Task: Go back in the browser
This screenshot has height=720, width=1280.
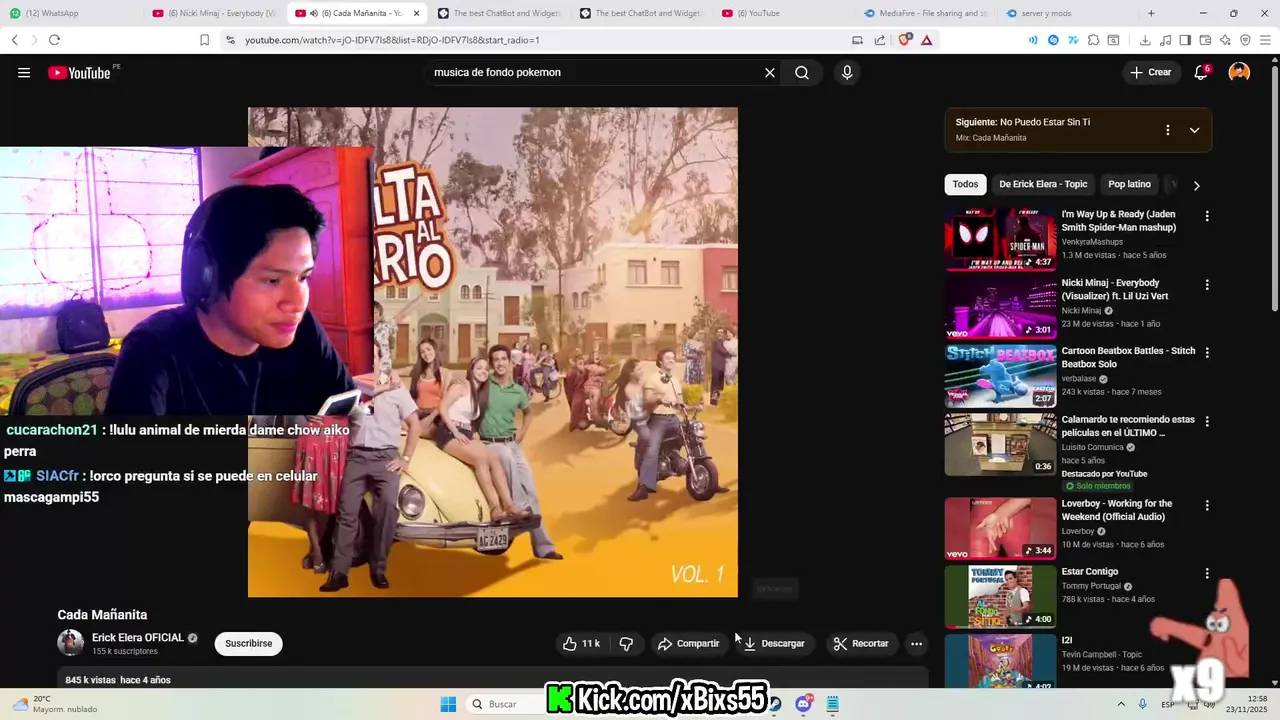Action: pyautogui.click(x=14, y=40)
